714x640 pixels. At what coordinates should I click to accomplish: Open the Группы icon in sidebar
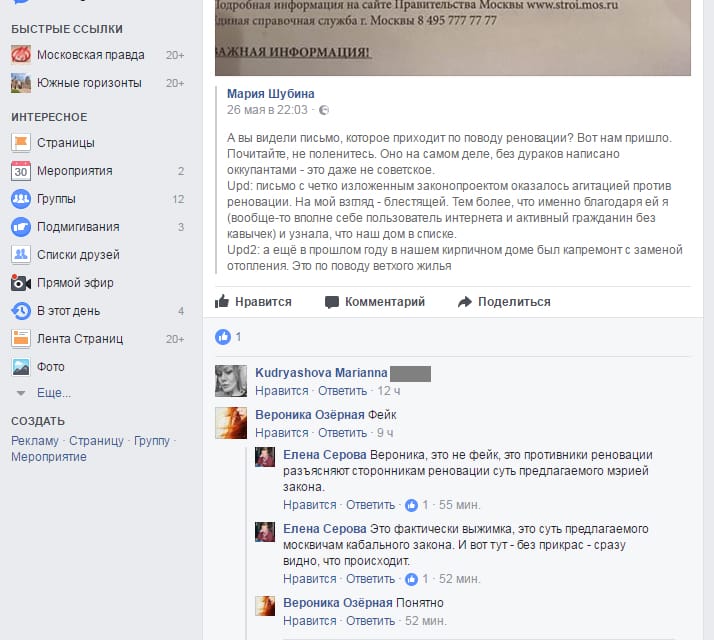(x=21, y=199)
